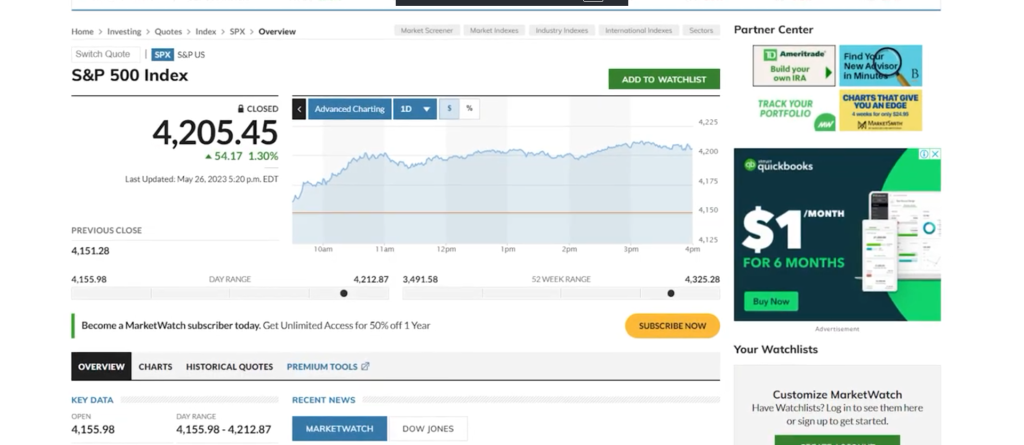Open the Historical Quotes tab
Image resolution: width=1024 pixels, height=445 pixels.
pos(229,367)
